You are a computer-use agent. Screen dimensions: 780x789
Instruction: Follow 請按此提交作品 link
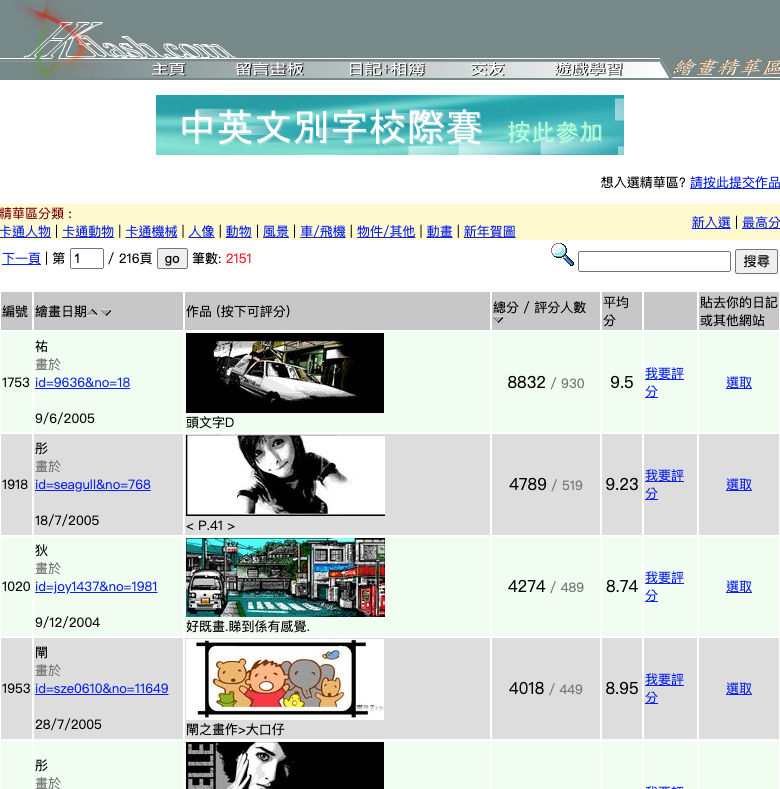coord(735,182)
